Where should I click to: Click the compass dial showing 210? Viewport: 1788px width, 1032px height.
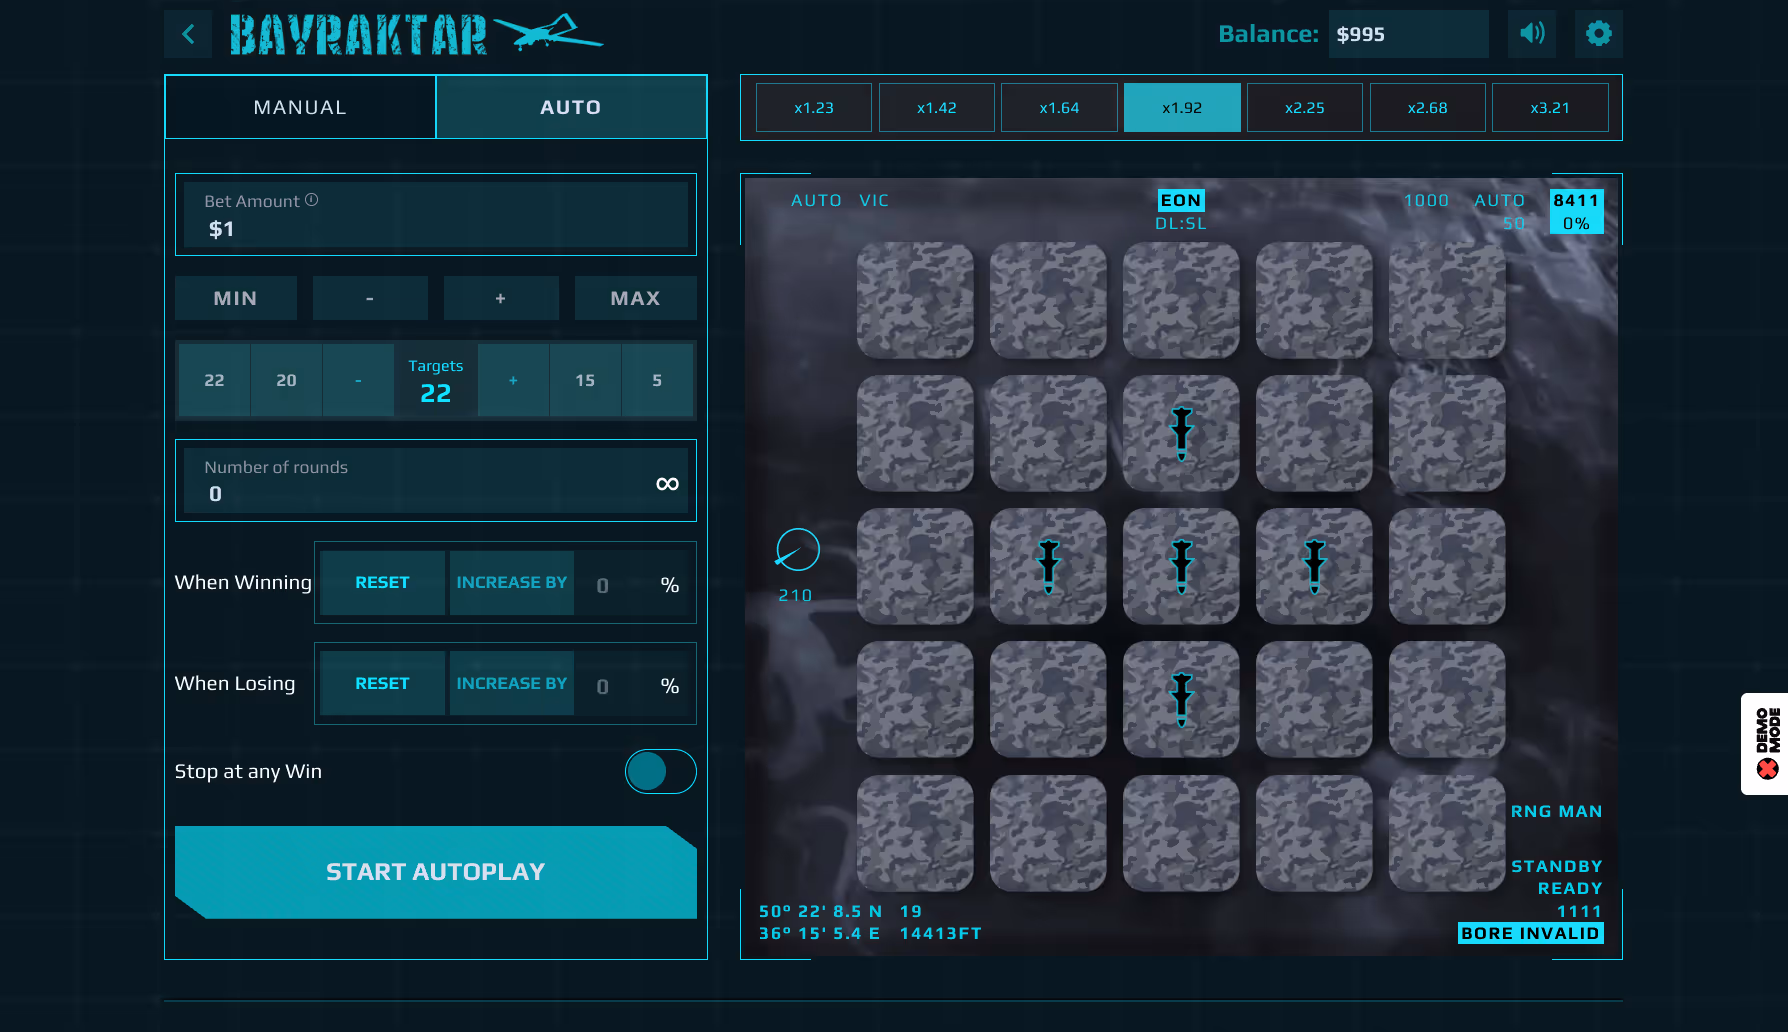pos(797,550)
